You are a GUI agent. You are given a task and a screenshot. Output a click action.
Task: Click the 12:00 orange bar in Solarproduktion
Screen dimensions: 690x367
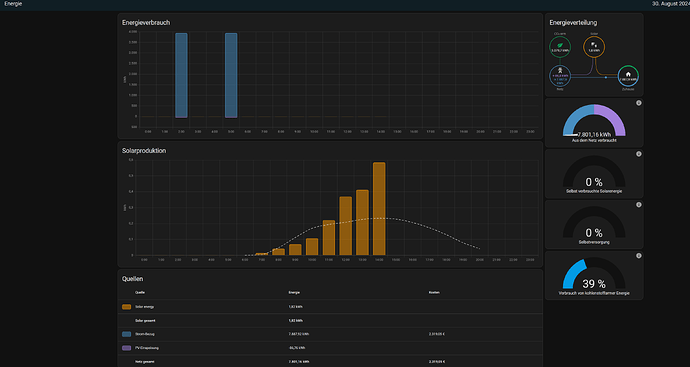[345, 226]
